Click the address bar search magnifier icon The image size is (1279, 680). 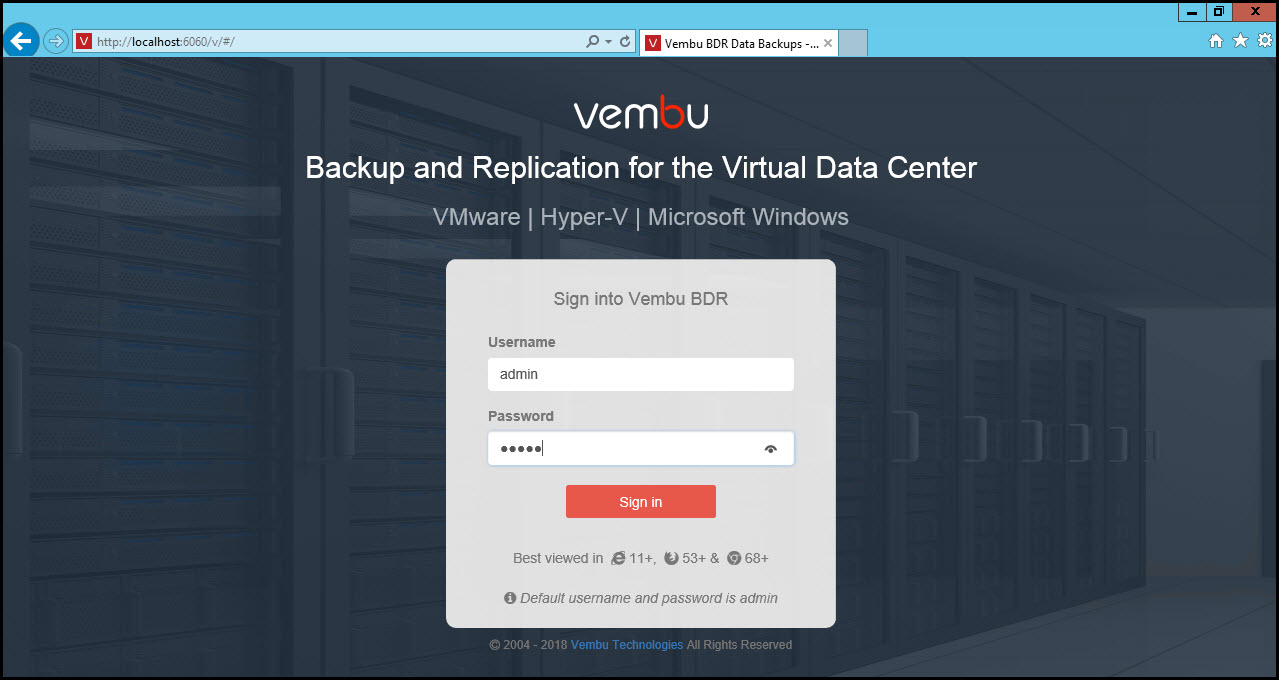coord(592,42)
